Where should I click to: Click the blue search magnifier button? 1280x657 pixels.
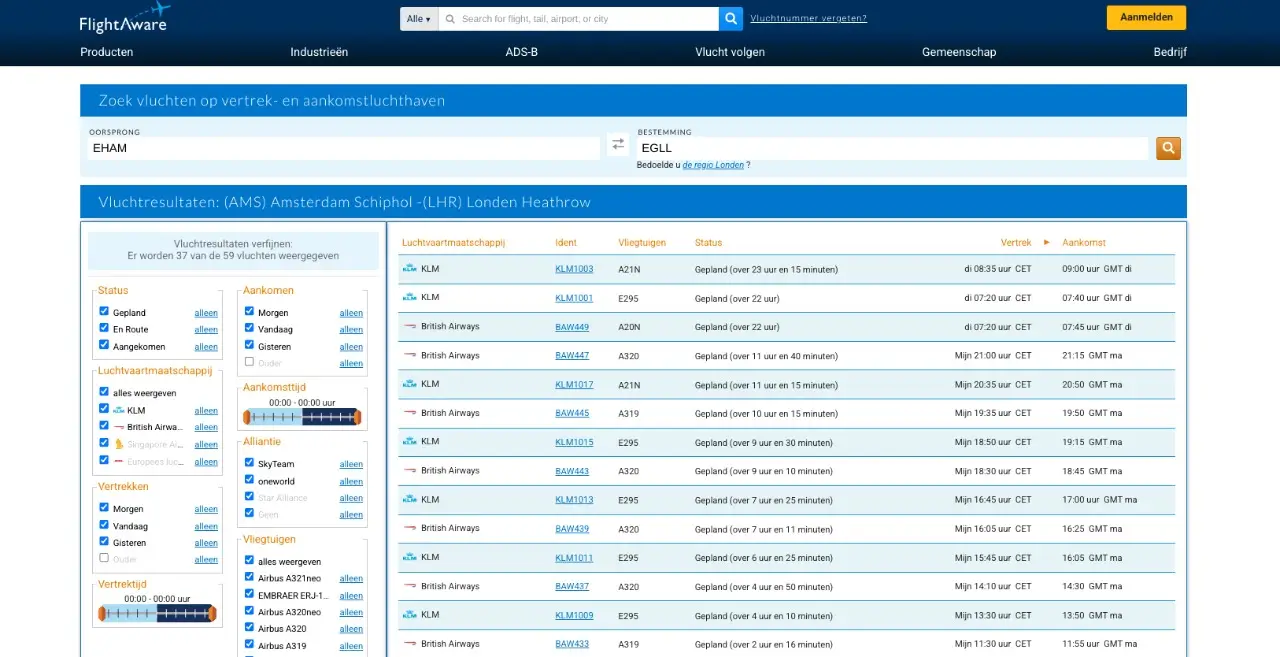(732, 19)
